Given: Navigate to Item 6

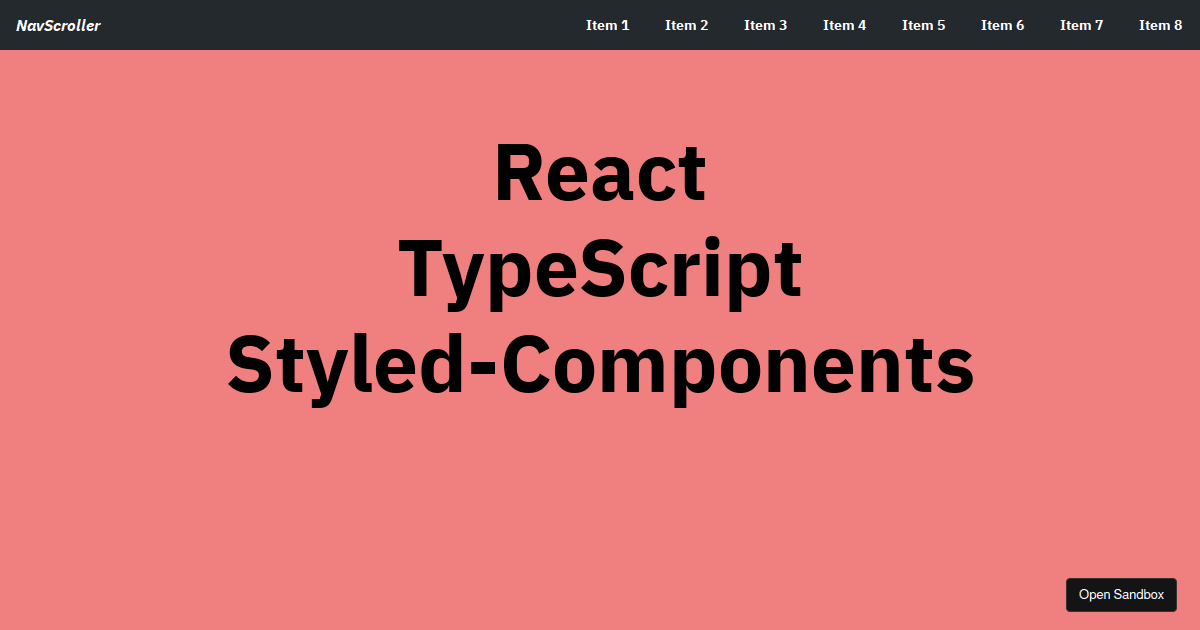Looking at the screenshot, I should (1002, 25).
